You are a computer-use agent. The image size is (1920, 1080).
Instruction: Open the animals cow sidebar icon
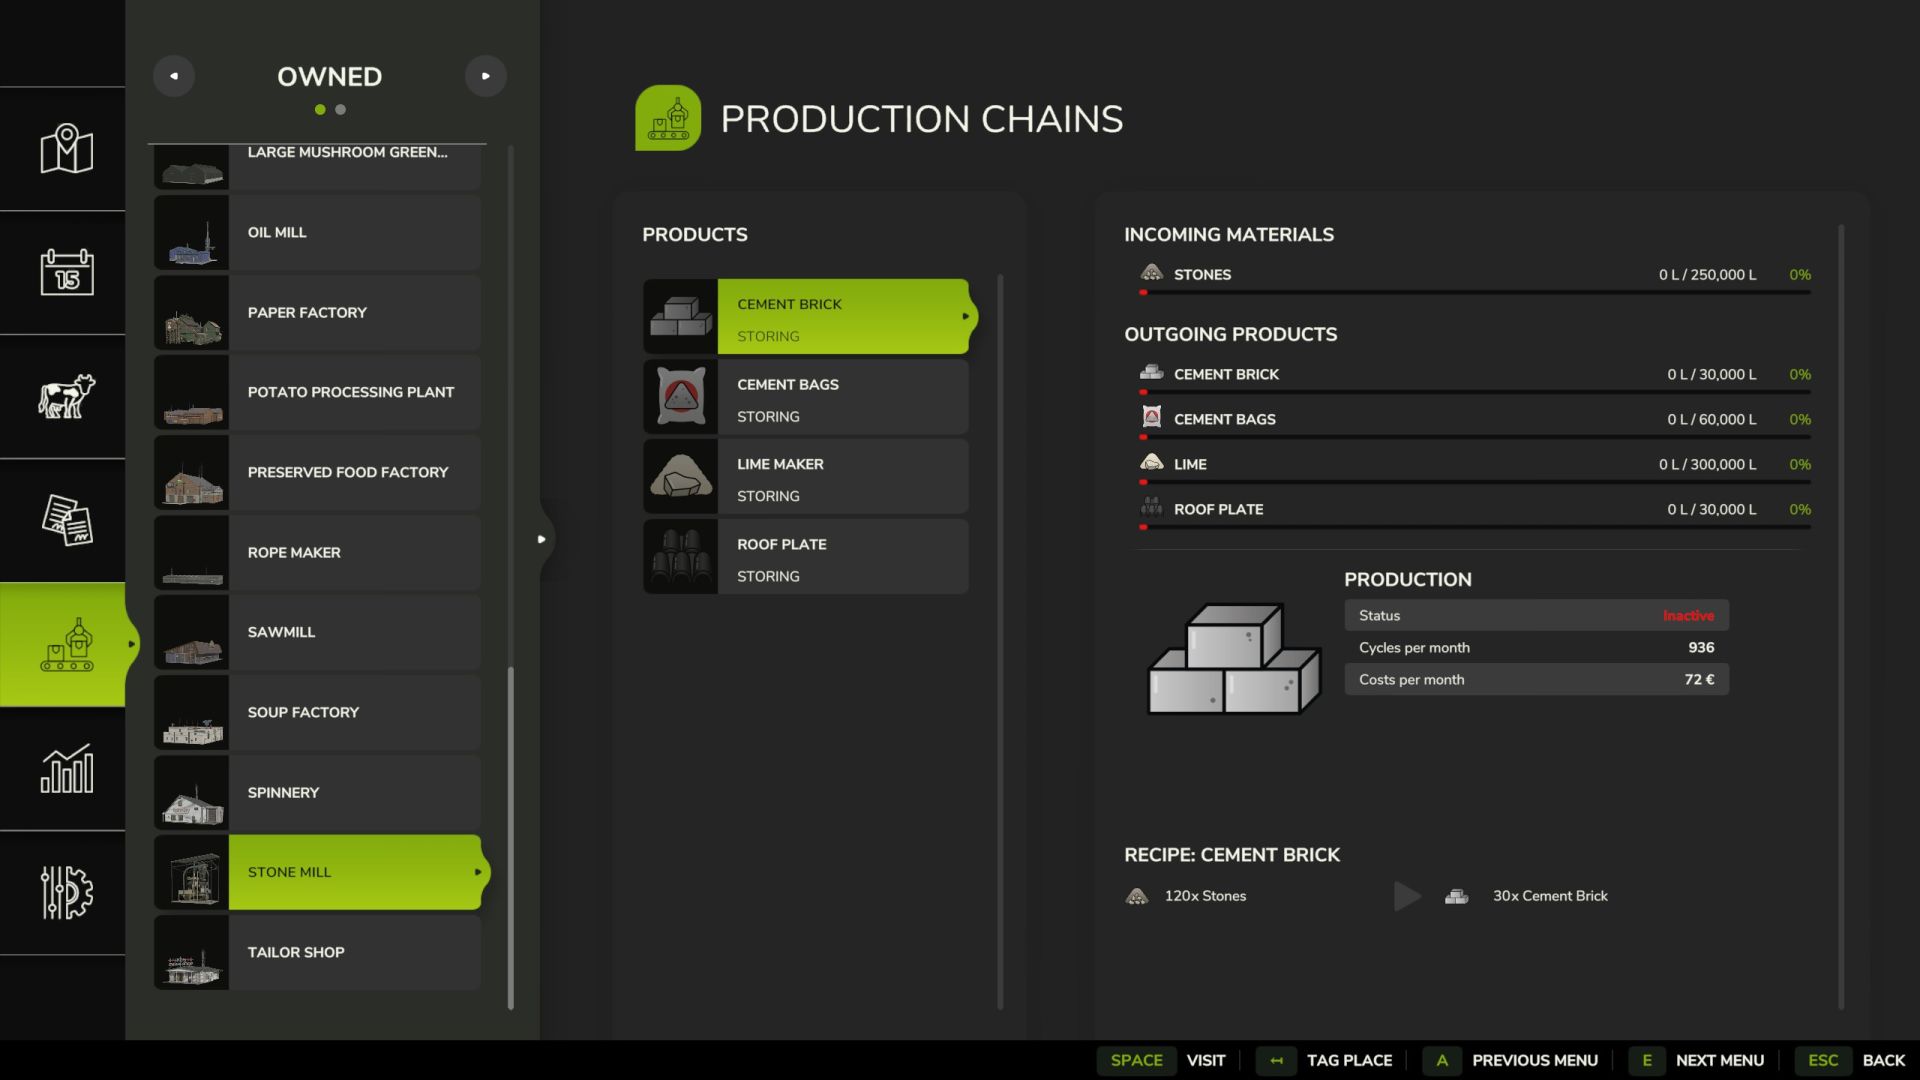[66, 396]
